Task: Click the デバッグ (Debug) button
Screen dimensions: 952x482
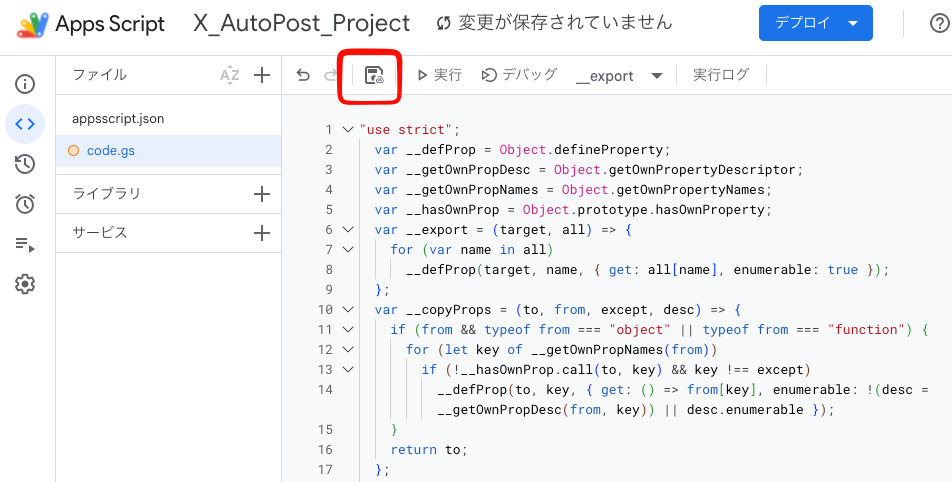Action: pos(519,75)
